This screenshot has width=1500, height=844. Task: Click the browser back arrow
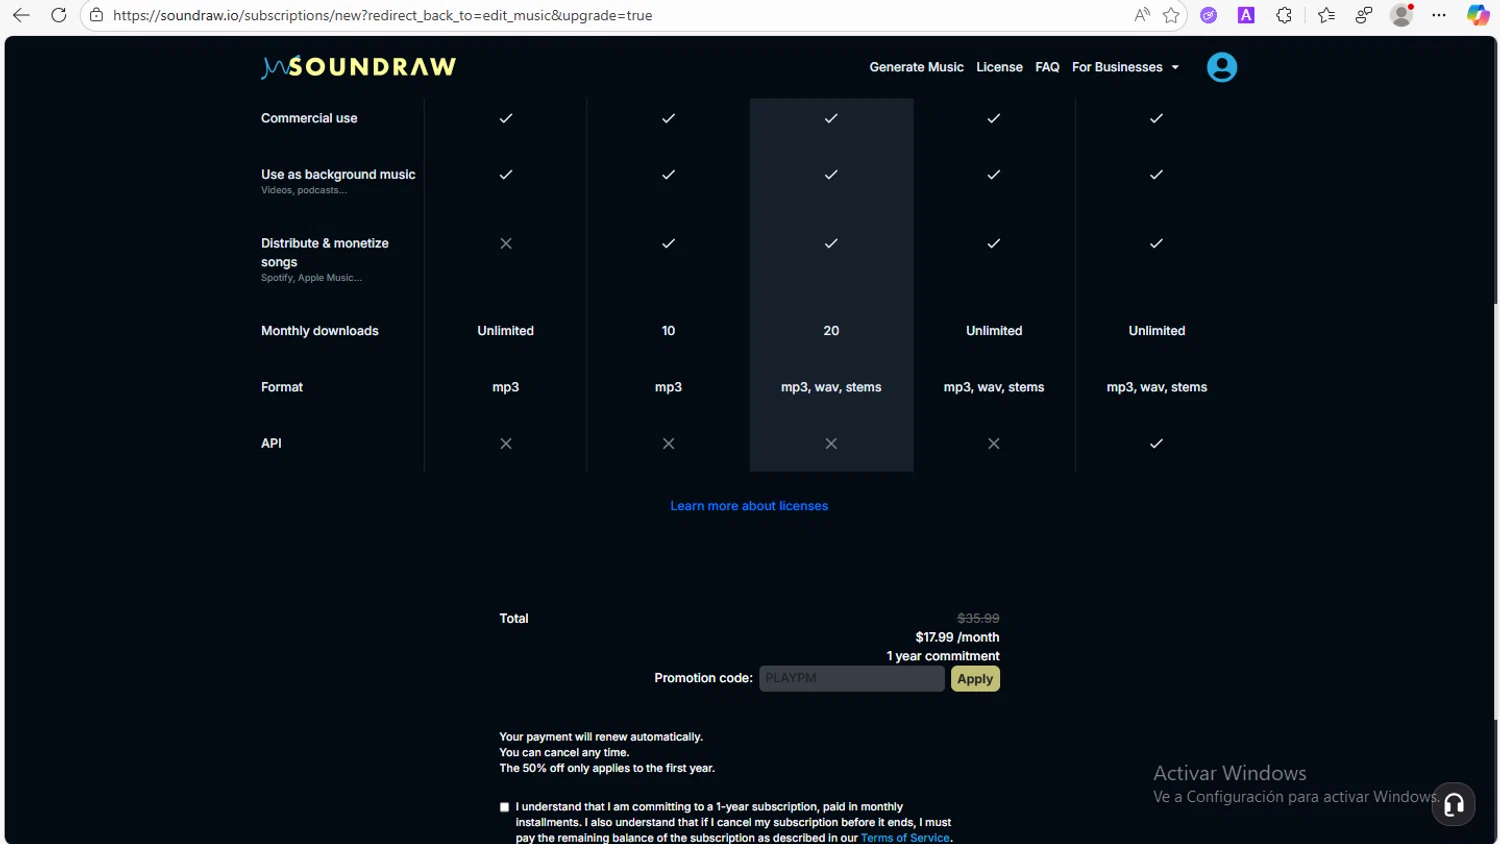click(x=21, y=15)
